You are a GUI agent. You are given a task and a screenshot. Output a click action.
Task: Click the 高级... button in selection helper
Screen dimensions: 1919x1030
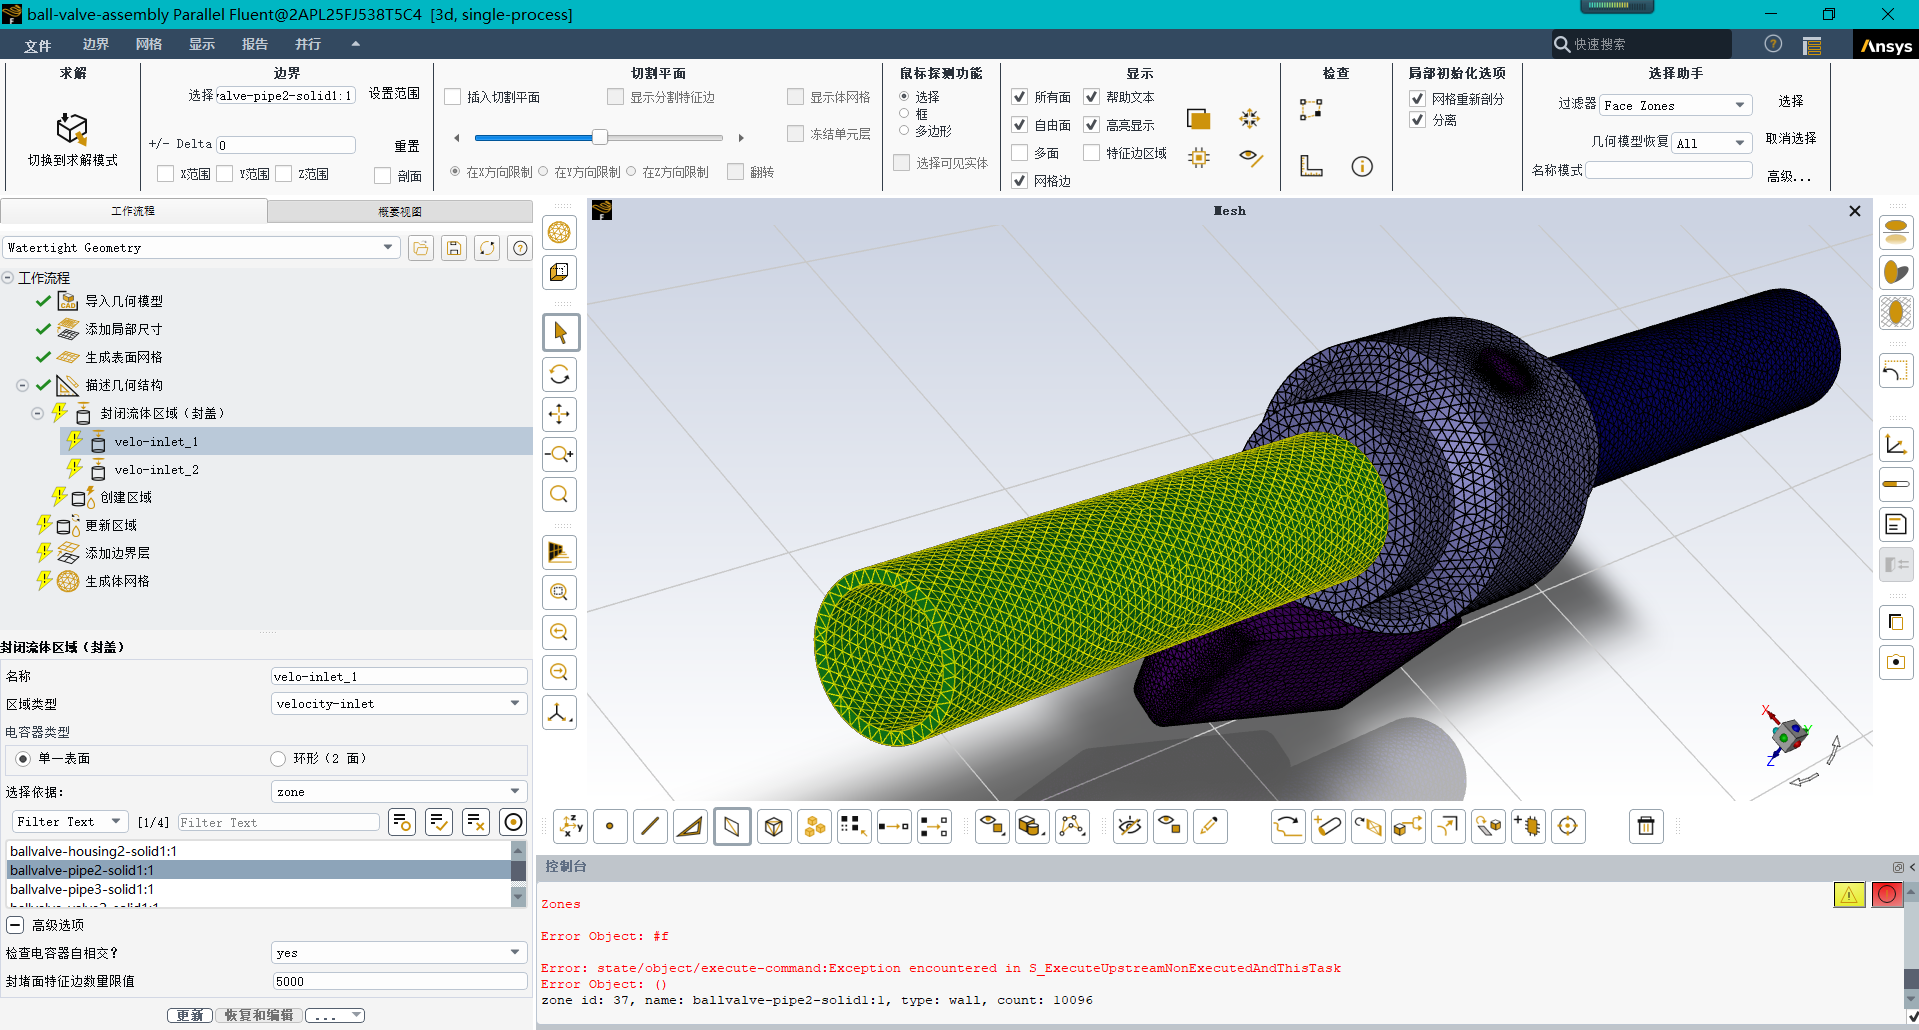pyautogui.click(x=1789, y=177)
